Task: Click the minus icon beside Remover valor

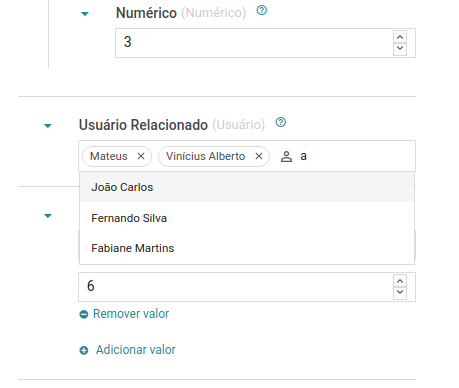Action: [x=84, y=314]
